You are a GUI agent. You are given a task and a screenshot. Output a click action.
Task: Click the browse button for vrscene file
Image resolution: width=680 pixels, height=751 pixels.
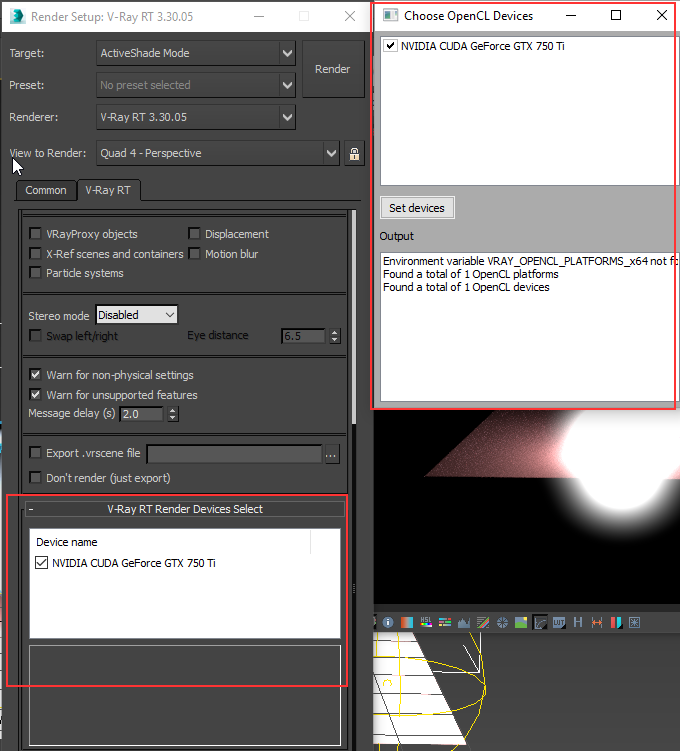[x=331, y=455]
